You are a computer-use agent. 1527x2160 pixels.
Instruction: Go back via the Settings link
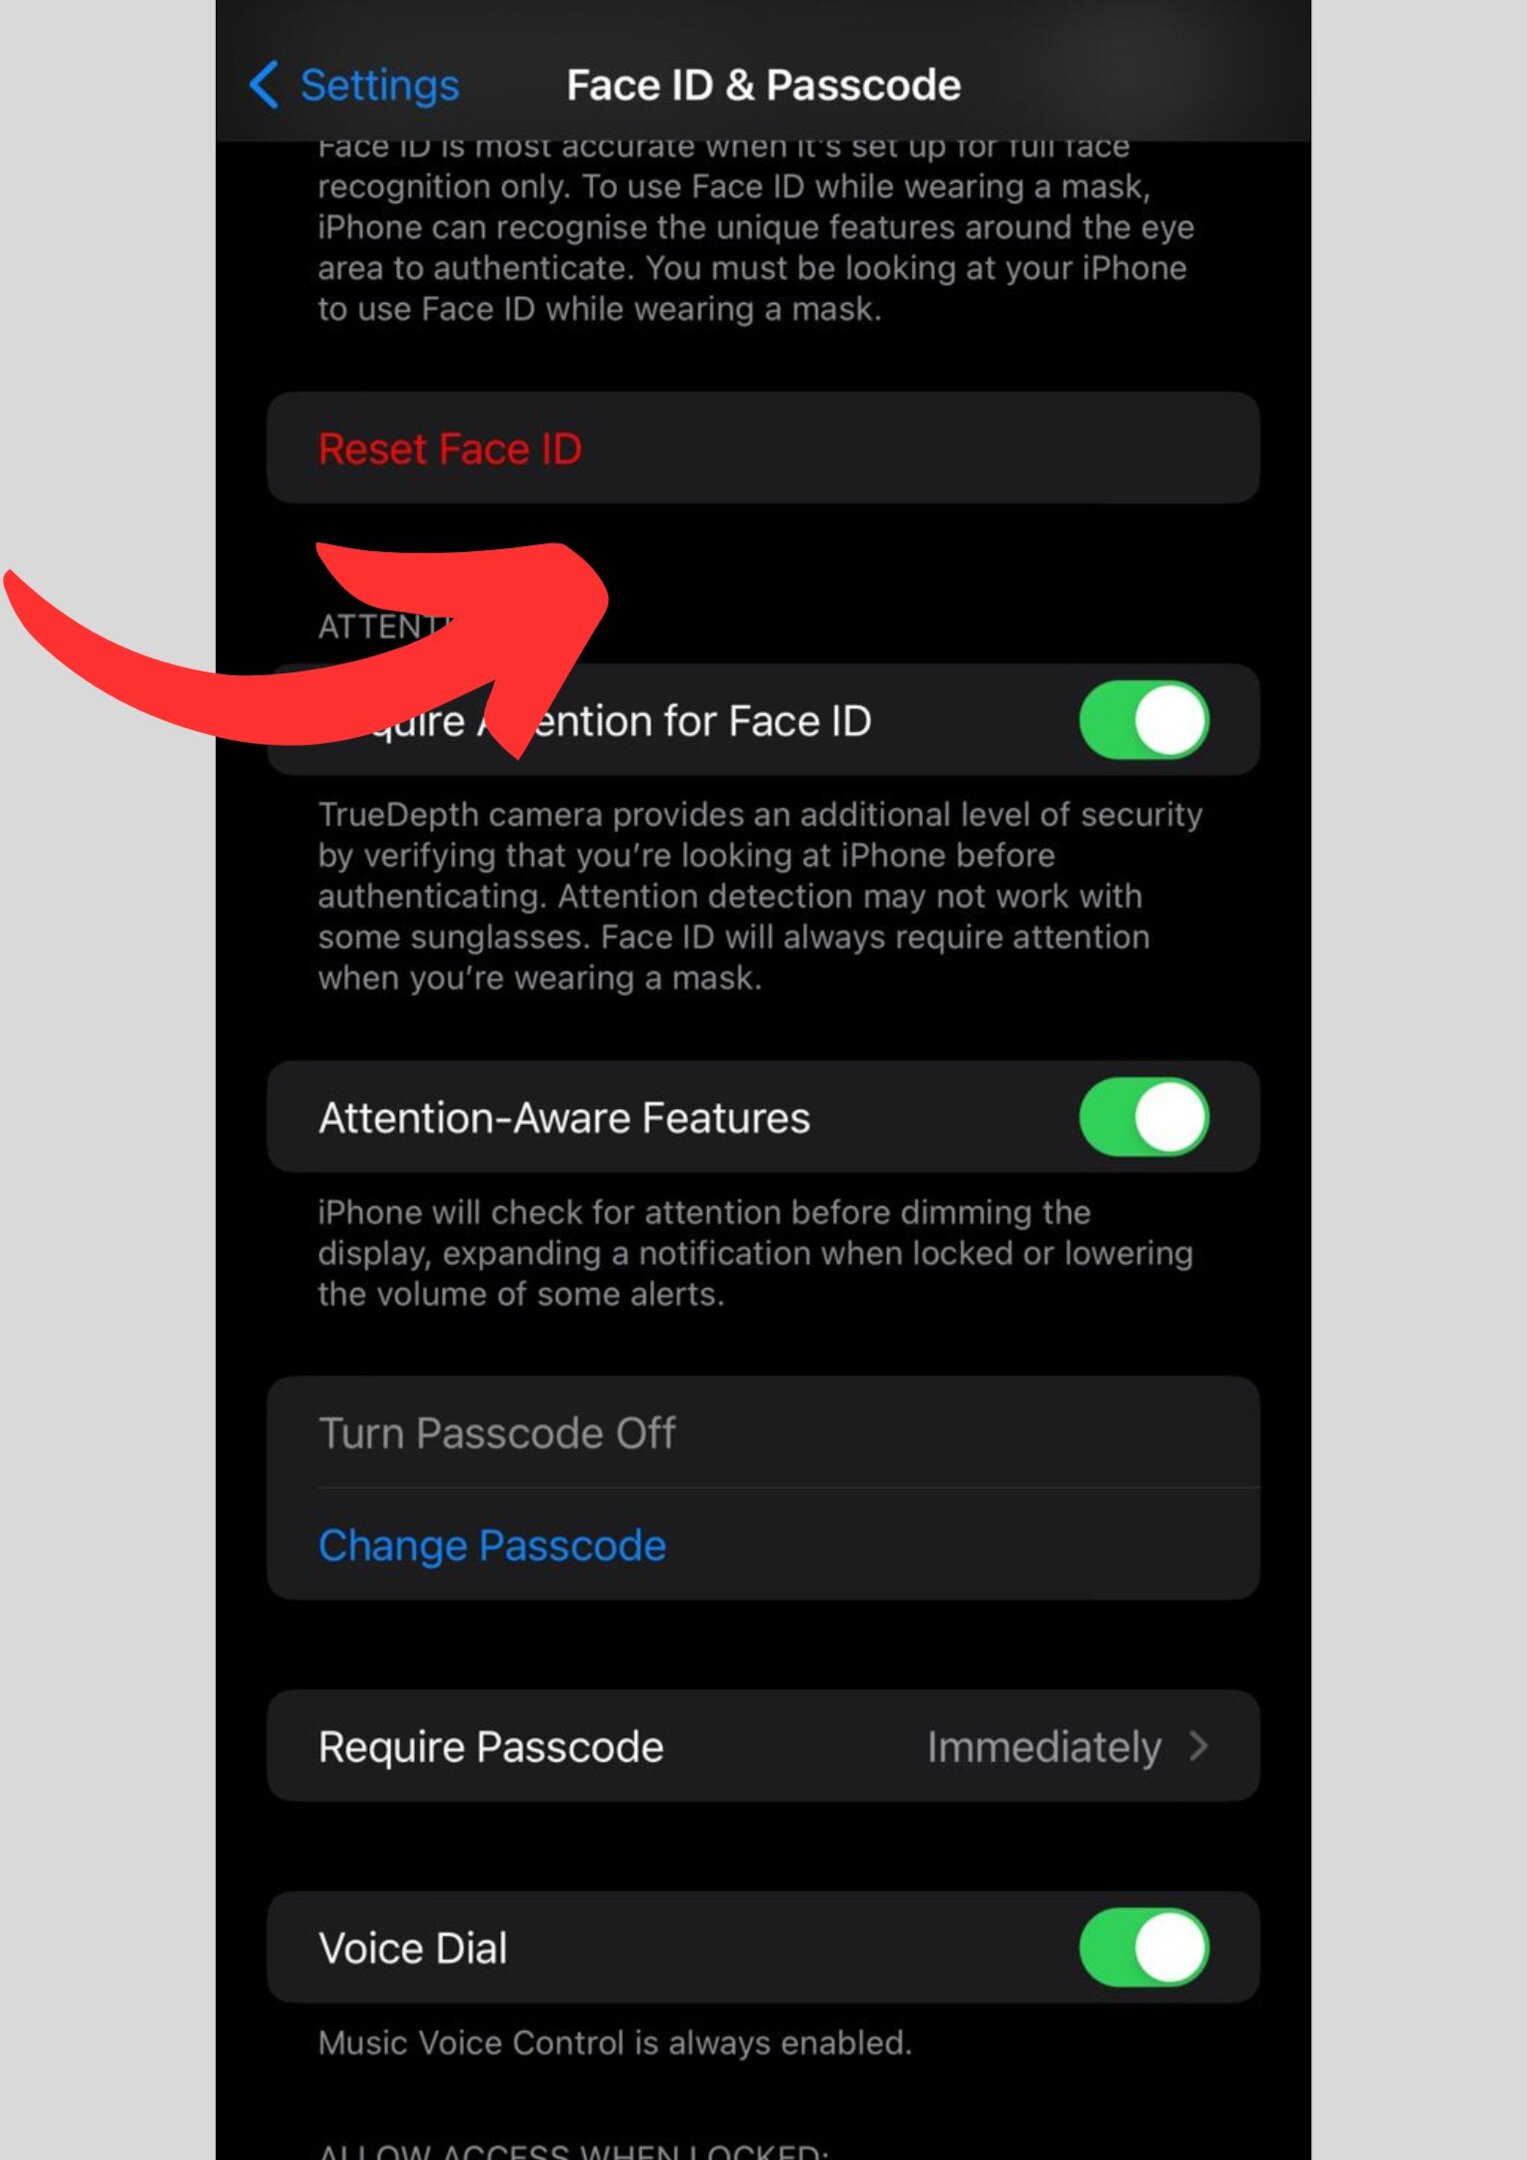point(379,85)
